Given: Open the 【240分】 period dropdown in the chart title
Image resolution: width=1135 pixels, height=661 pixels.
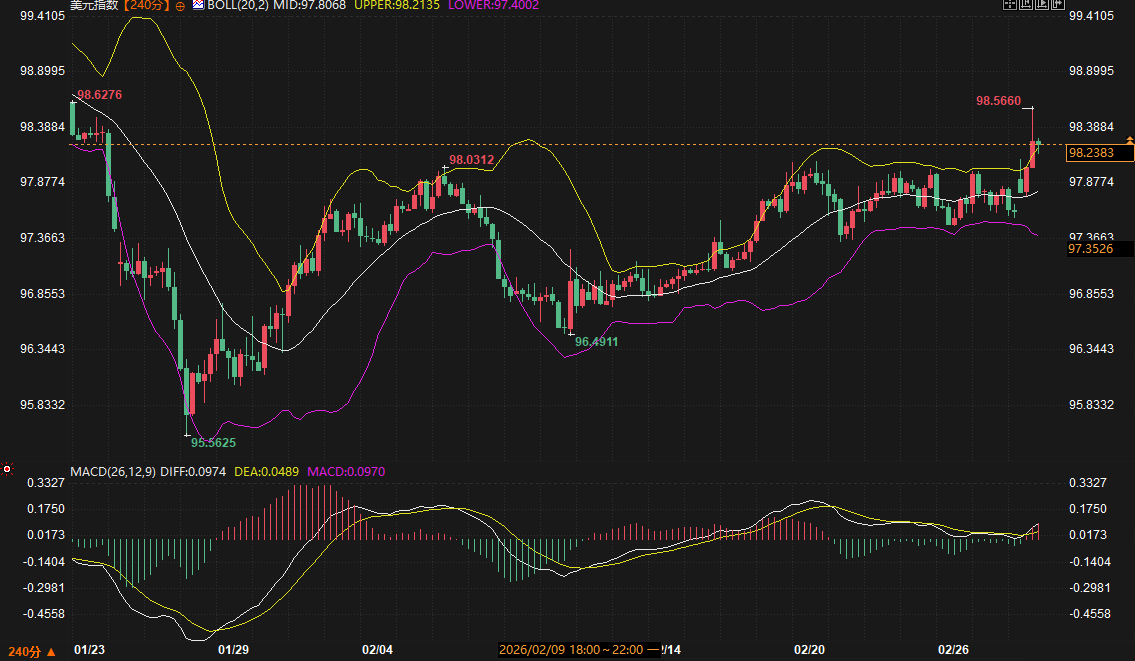Looking at the screenshot, I should click(146, 5).
